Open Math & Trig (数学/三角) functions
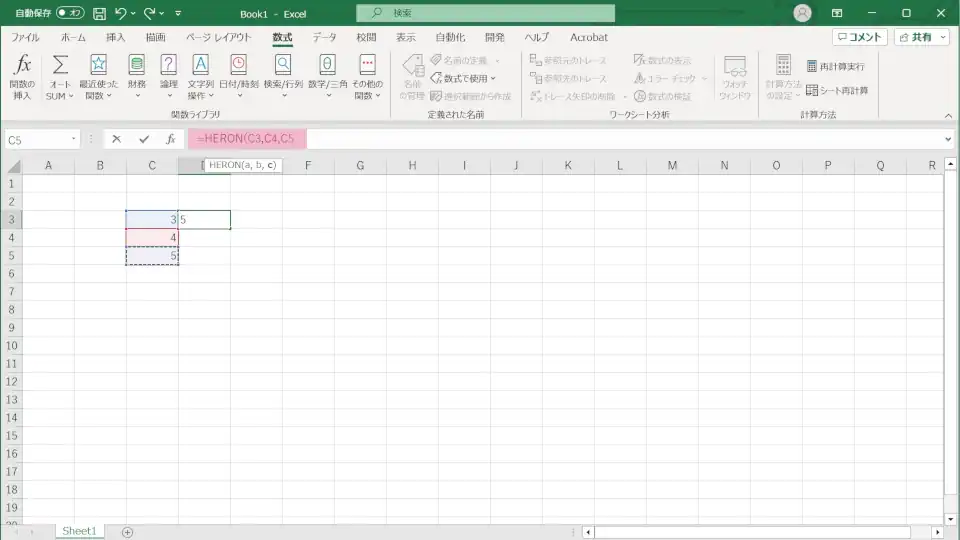The height and width of the screenshot is (540, 960). (x=328, y=77)
